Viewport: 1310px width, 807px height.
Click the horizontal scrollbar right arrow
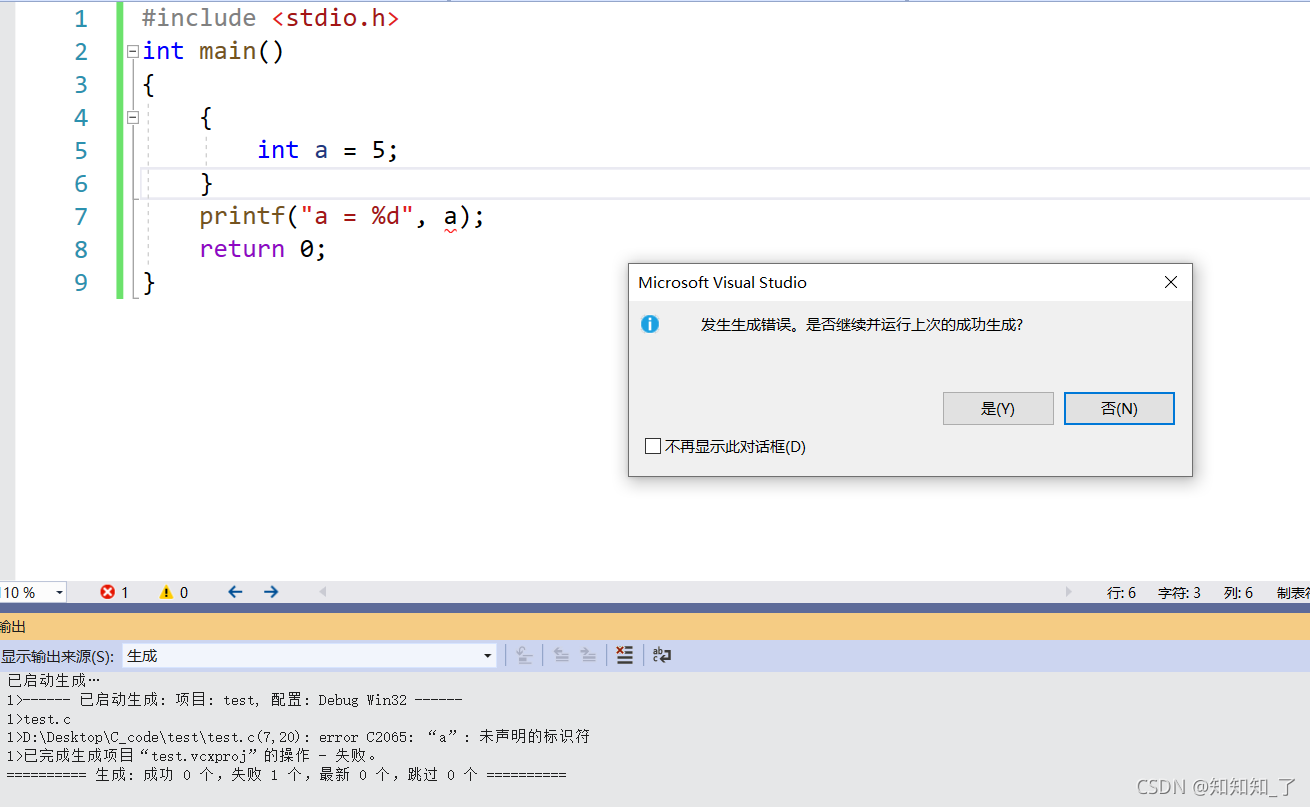1068,592
